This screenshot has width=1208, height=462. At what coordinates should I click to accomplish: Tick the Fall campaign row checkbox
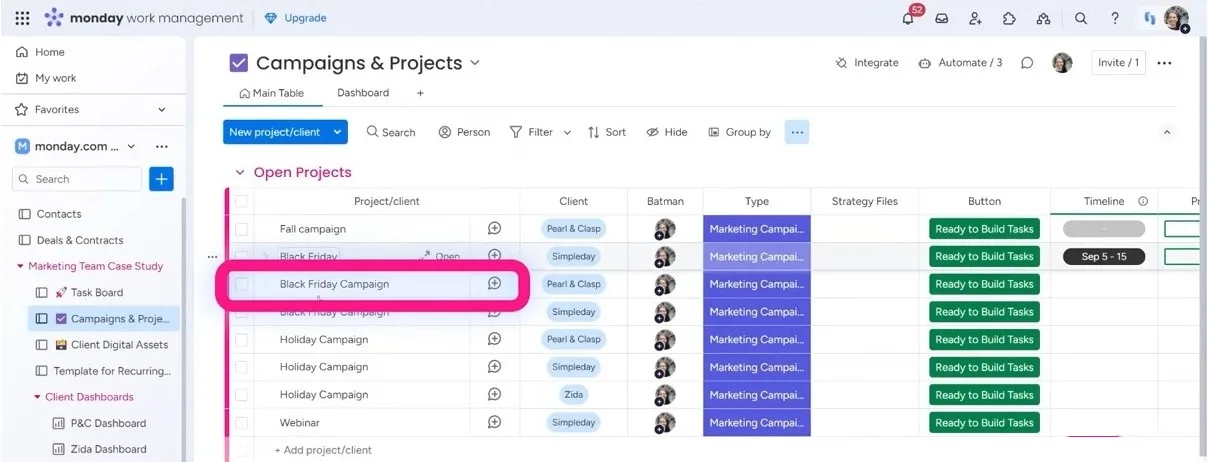click(241, 229)
